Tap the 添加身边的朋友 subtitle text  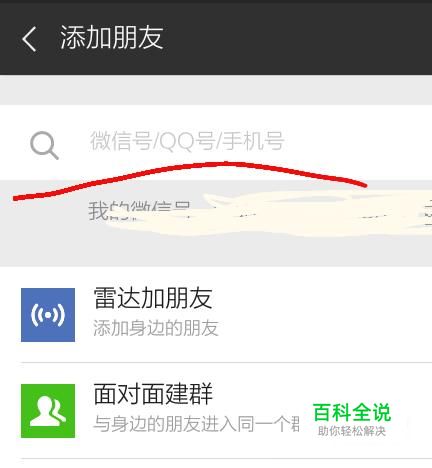pyautogui.click(x=156, y=328)
